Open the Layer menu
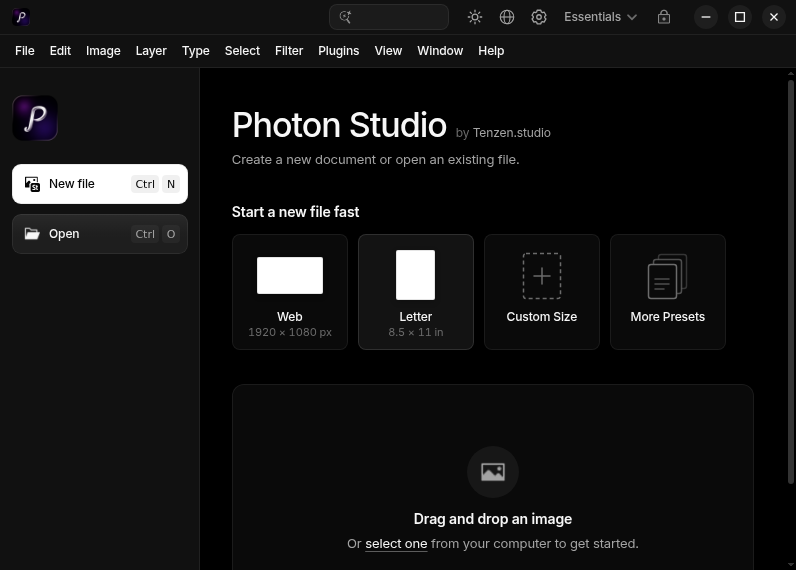 coord(151,51)
